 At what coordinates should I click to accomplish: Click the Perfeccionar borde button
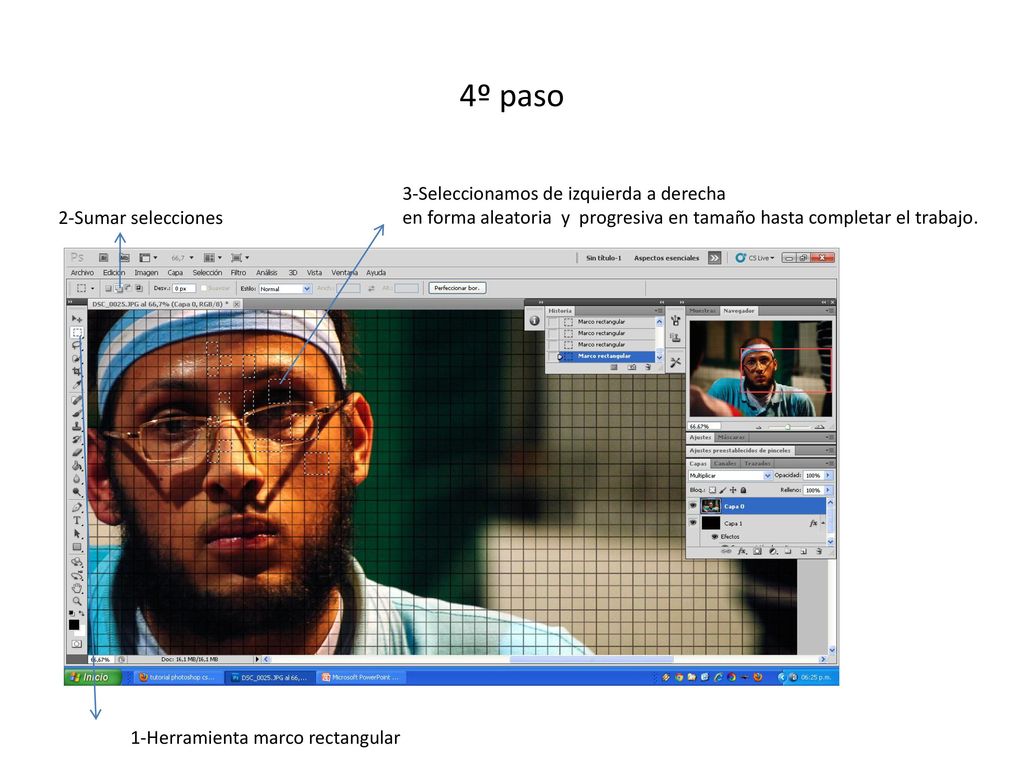coord(456,288)
